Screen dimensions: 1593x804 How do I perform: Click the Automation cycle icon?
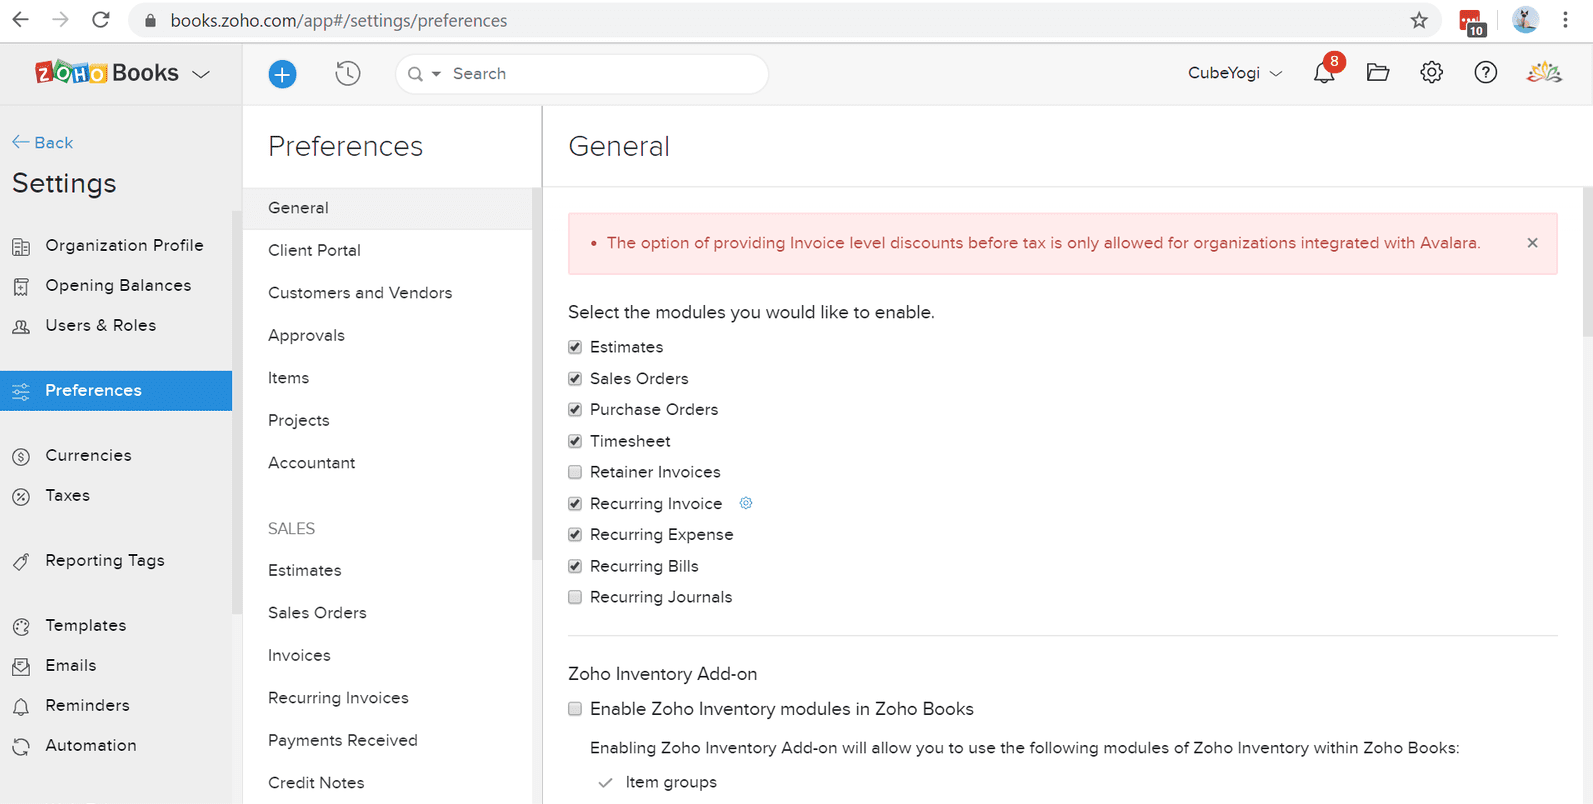click(x=21, y=747)
